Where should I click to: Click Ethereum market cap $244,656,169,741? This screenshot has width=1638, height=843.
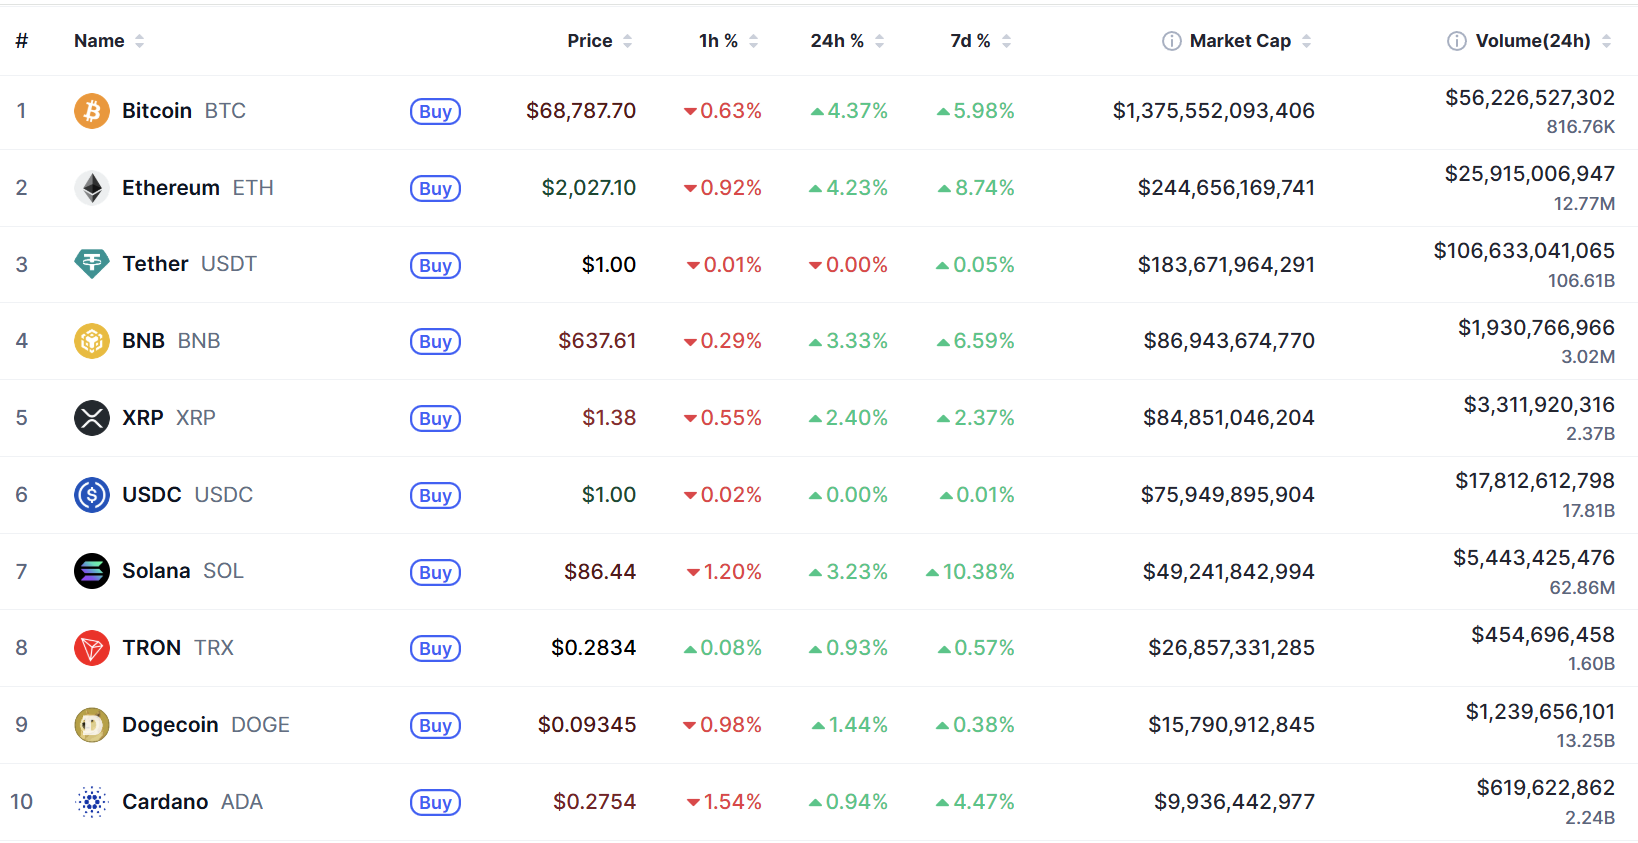tap(1226, 188)
